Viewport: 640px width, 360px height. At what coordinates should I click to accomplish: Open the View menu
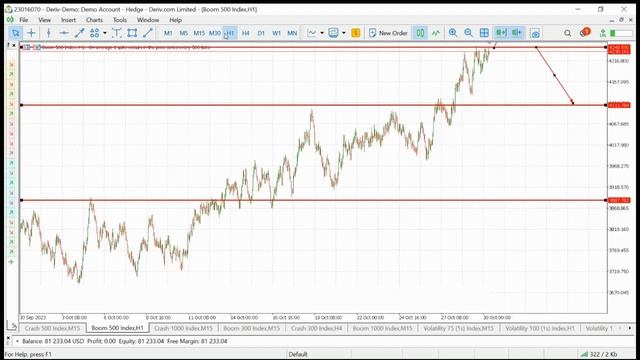point(44,20)
